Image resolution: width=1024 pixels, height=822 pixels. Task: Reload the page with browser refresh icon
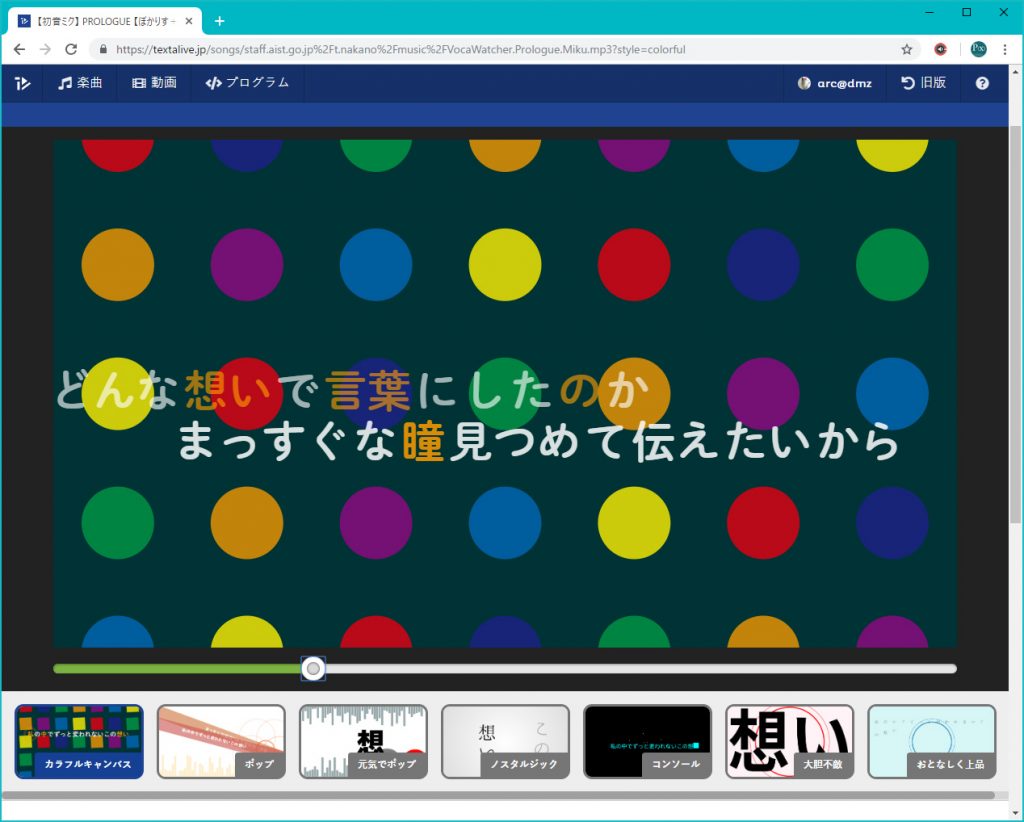[x=71, y=49]
